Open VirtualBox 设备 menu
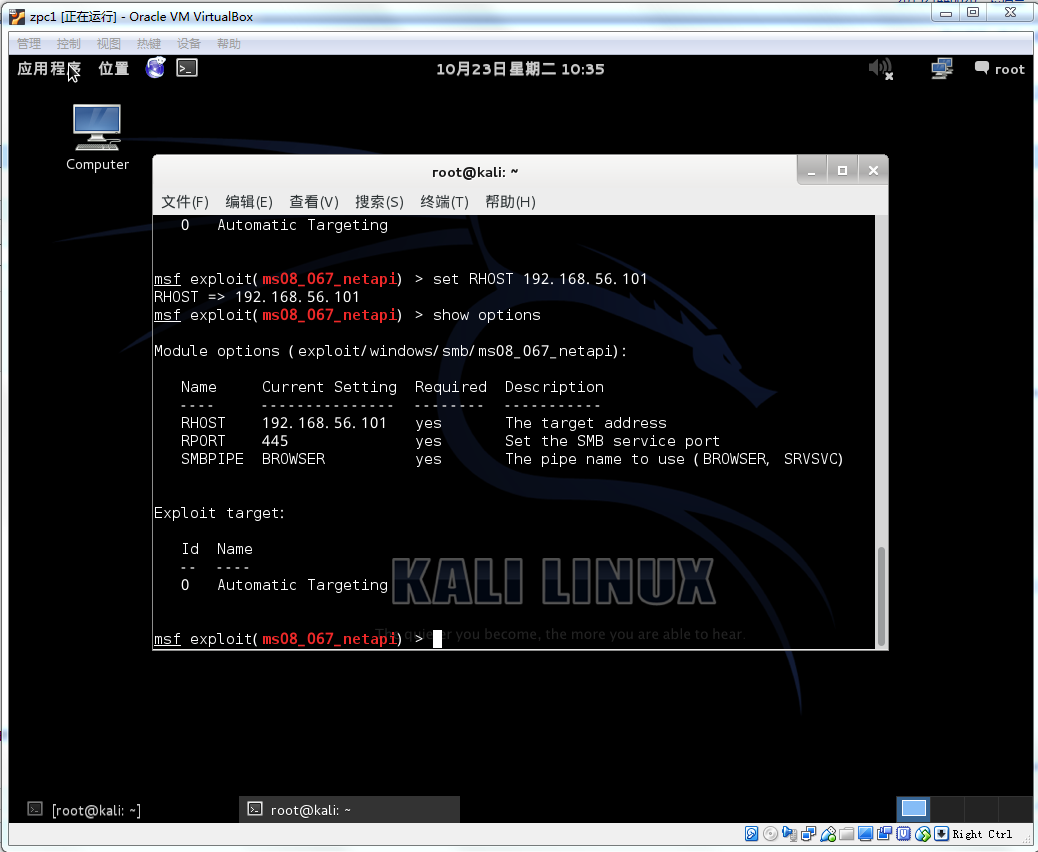 pos(189,44)
